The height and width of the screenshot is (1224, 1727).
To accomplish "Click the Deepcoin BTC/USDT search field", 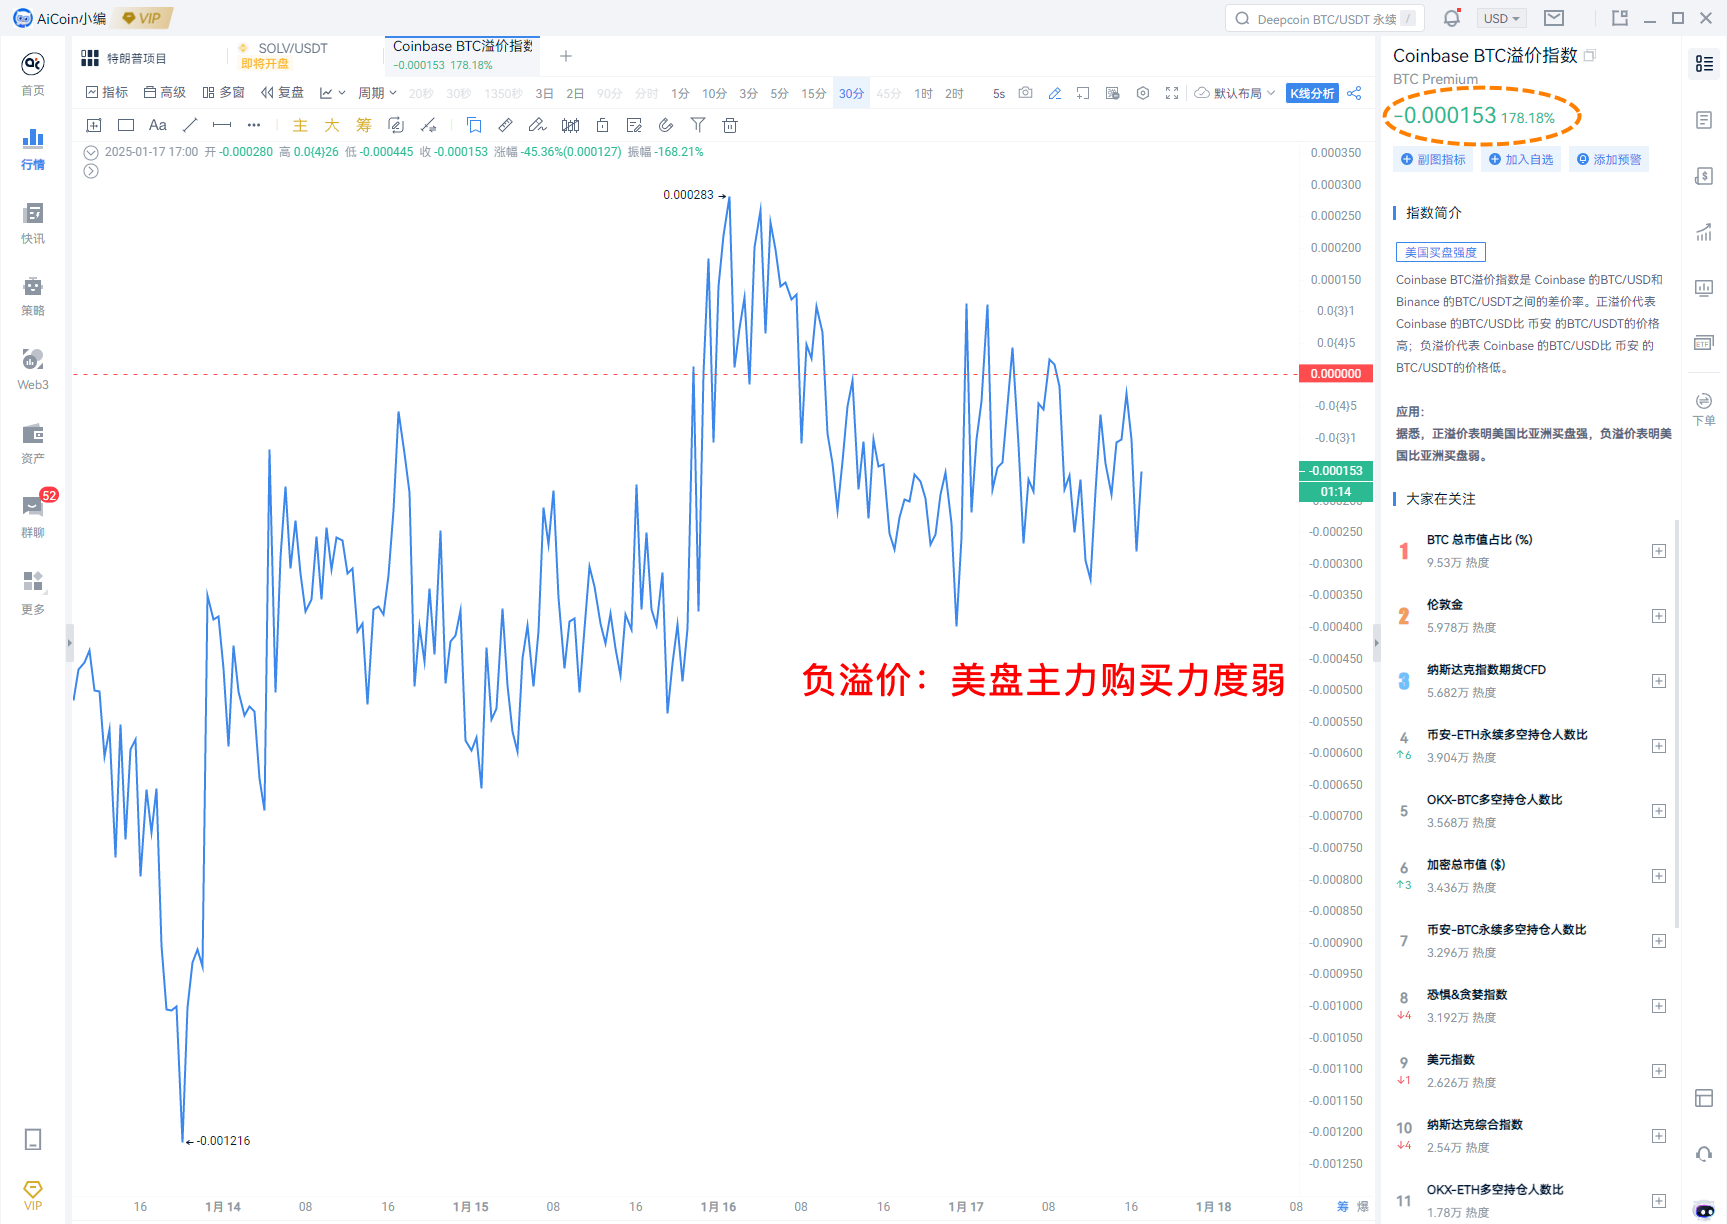I will [1325, 18].
